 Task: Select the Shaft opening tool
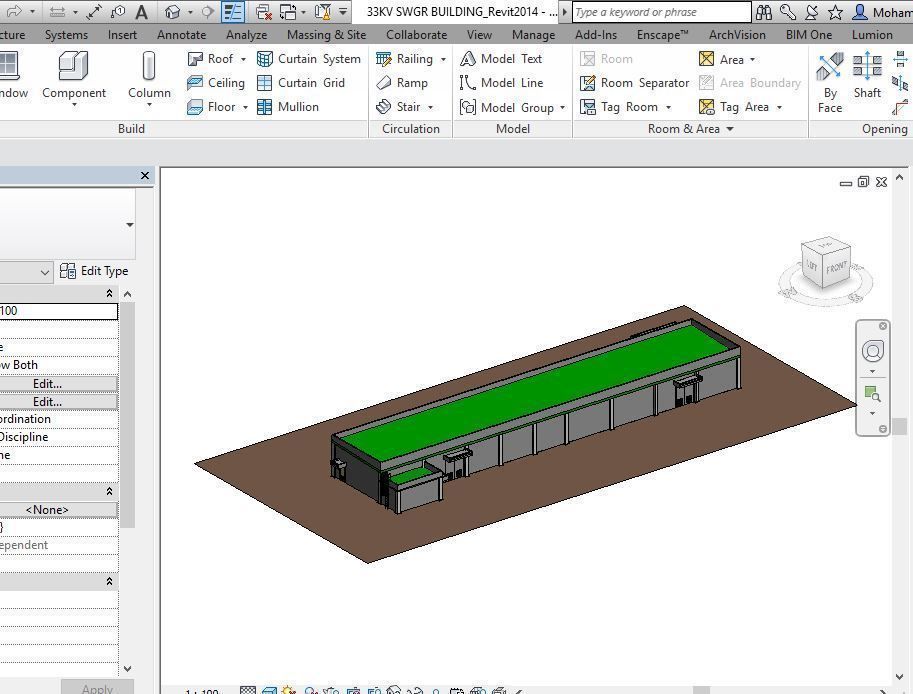click(867, 75)
